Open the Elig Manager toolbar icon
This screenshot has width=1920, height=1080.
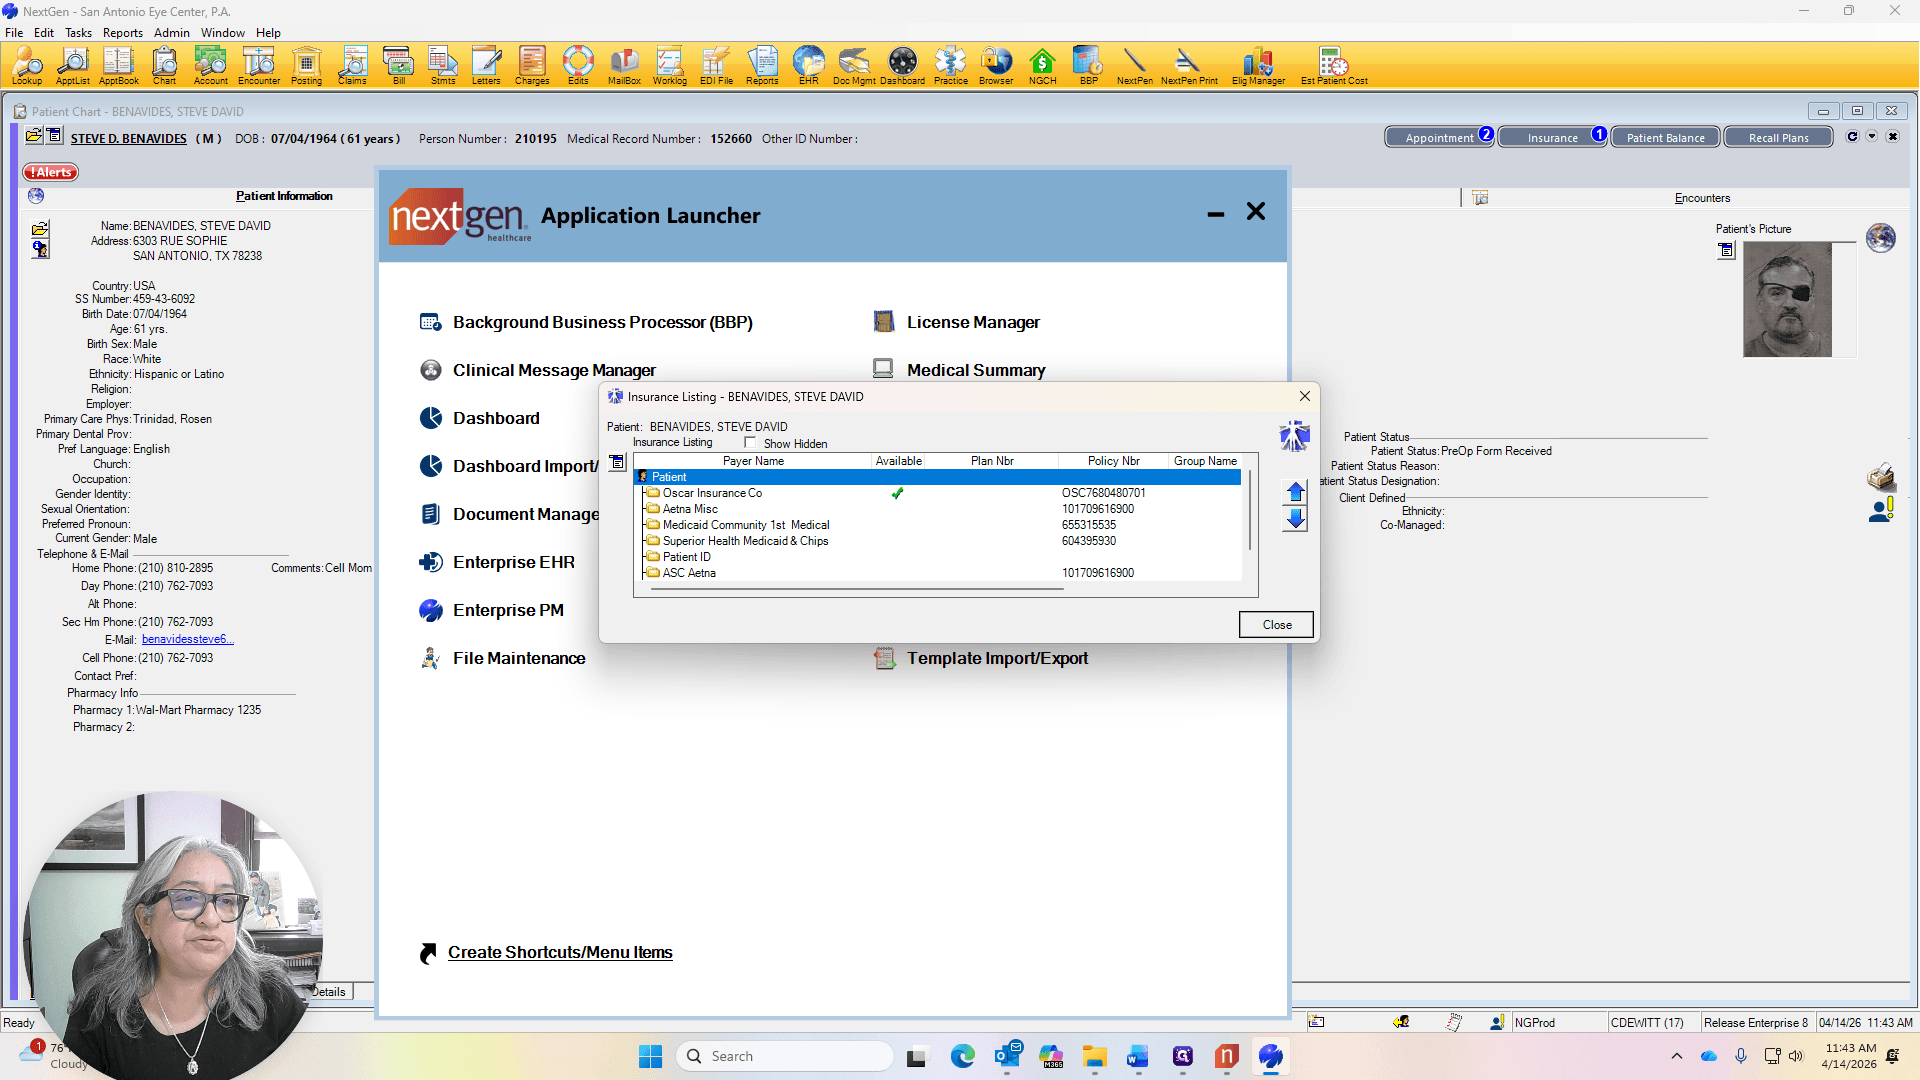[x=1258, y=66]
